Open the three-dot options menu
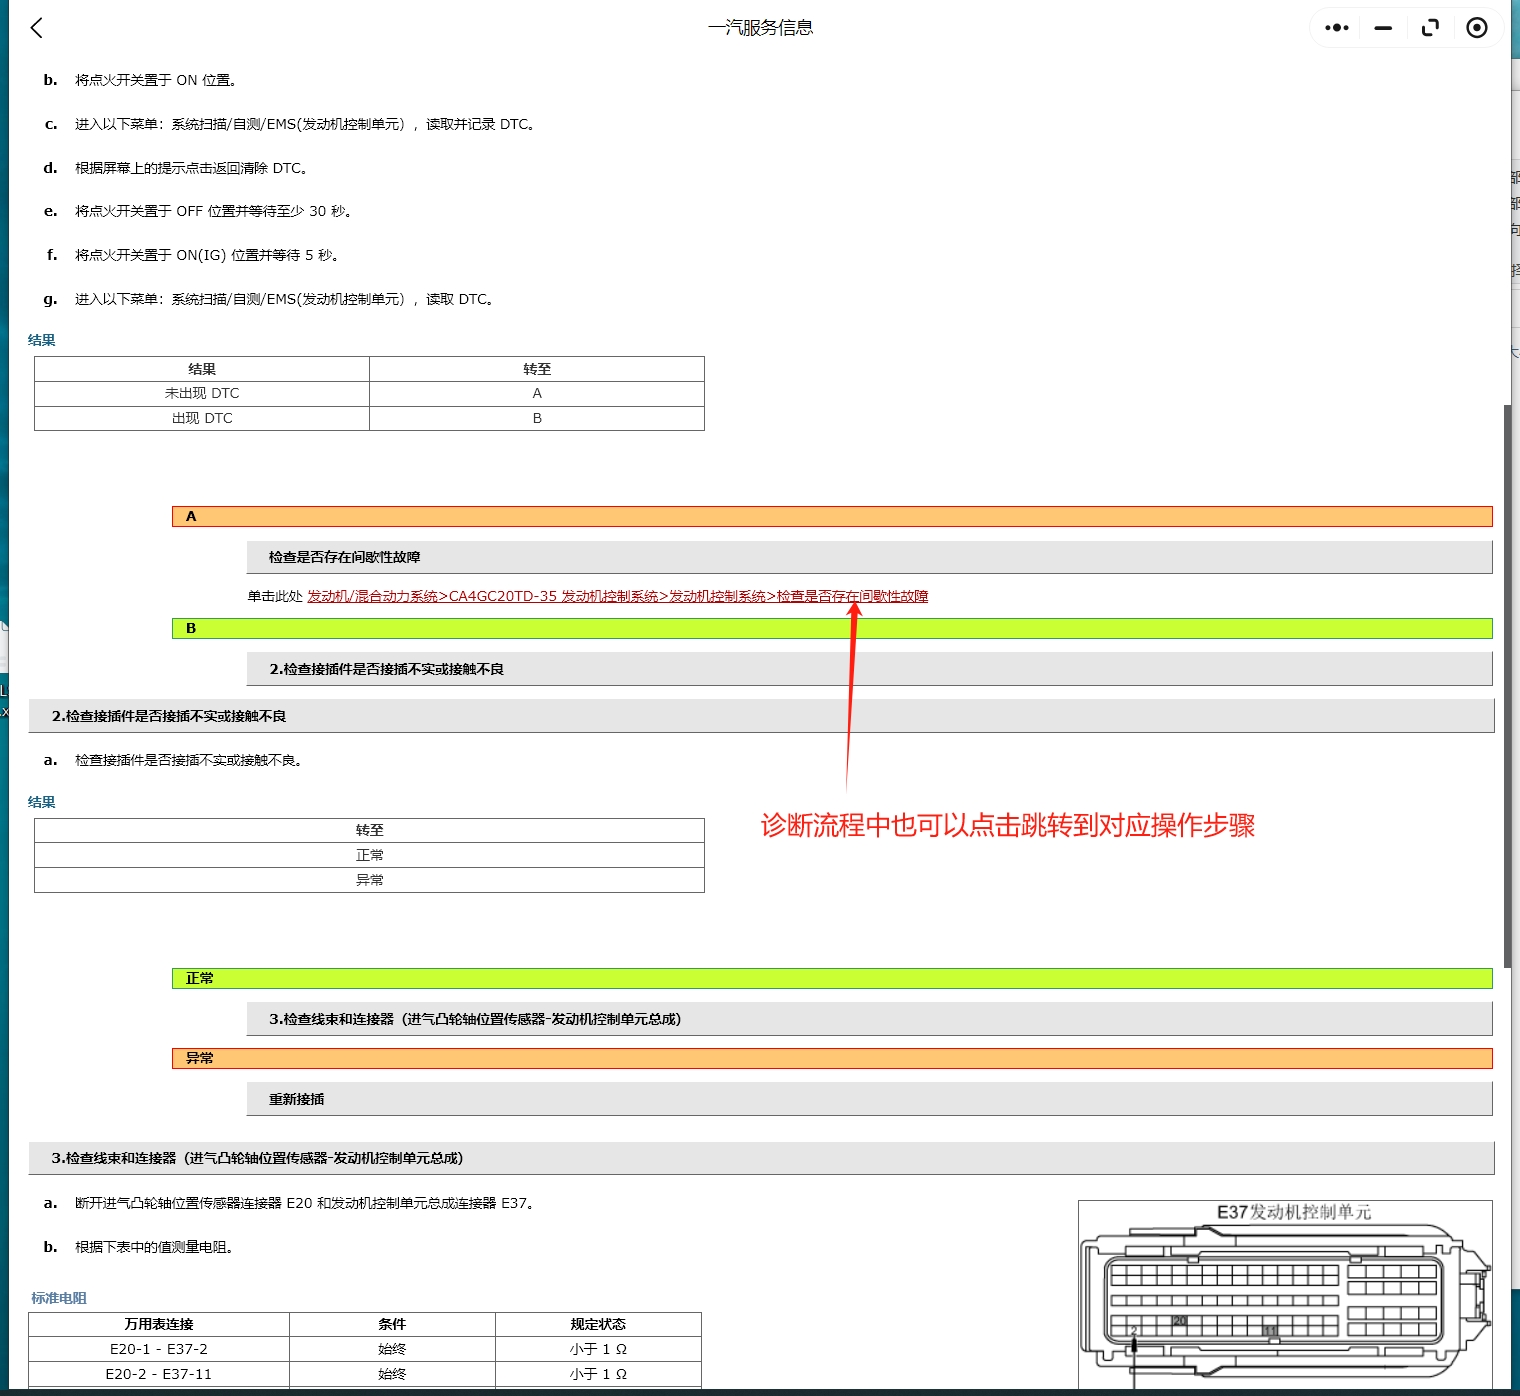The height and width of the screenshot is (1396, 1520). click(x=1336, y=27)
